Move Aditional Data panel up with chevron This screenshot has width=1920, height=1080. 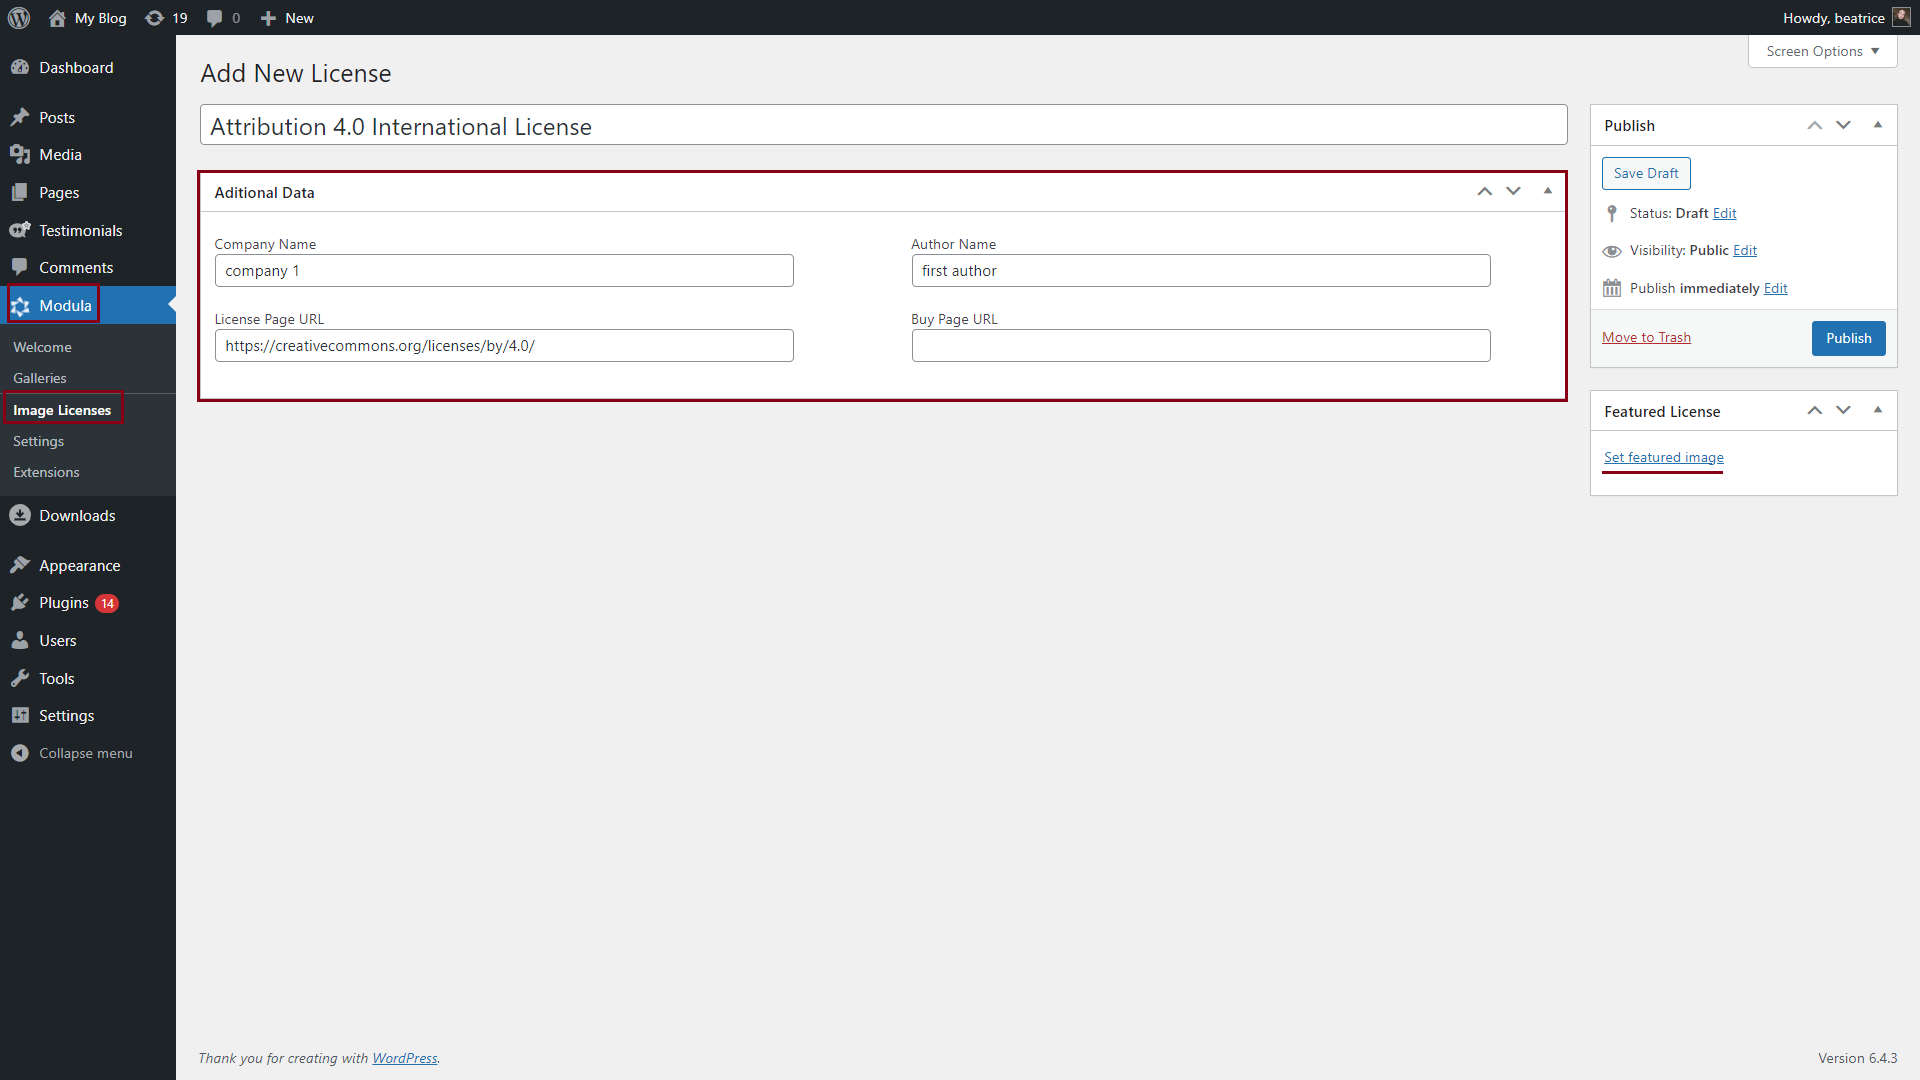click(x=1484, y=191)
